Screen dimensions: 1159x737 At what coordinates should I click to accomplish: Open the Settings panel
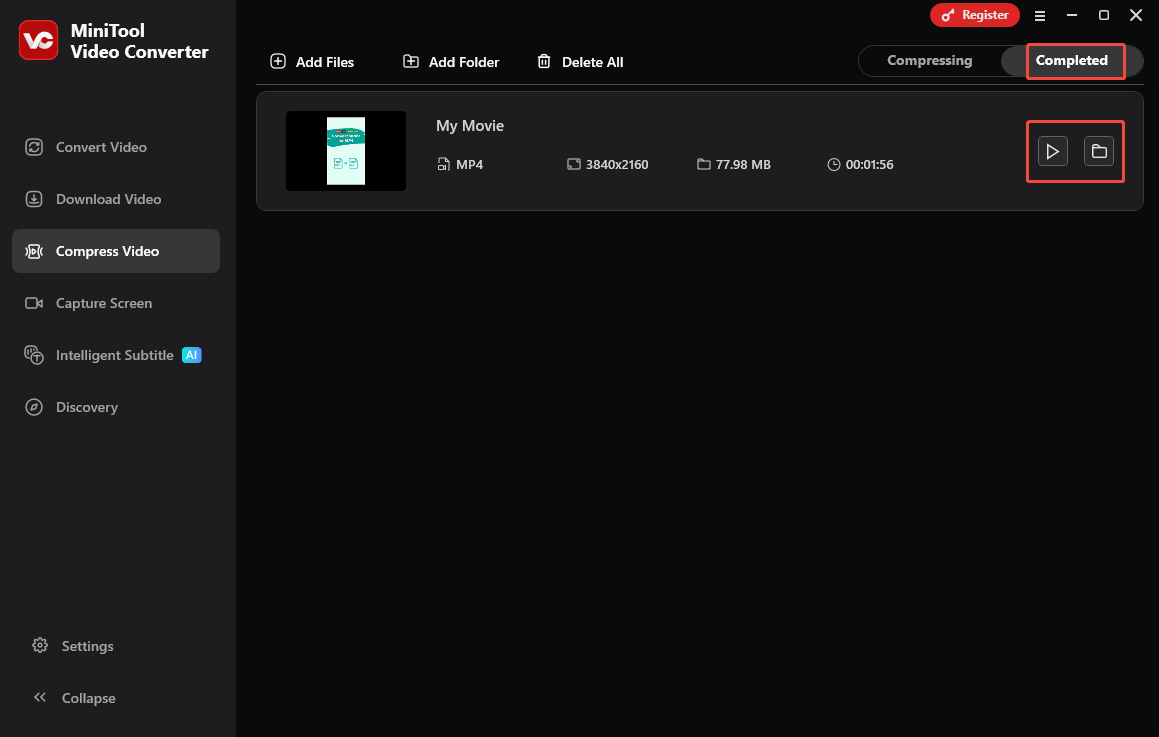pos(87,646)
